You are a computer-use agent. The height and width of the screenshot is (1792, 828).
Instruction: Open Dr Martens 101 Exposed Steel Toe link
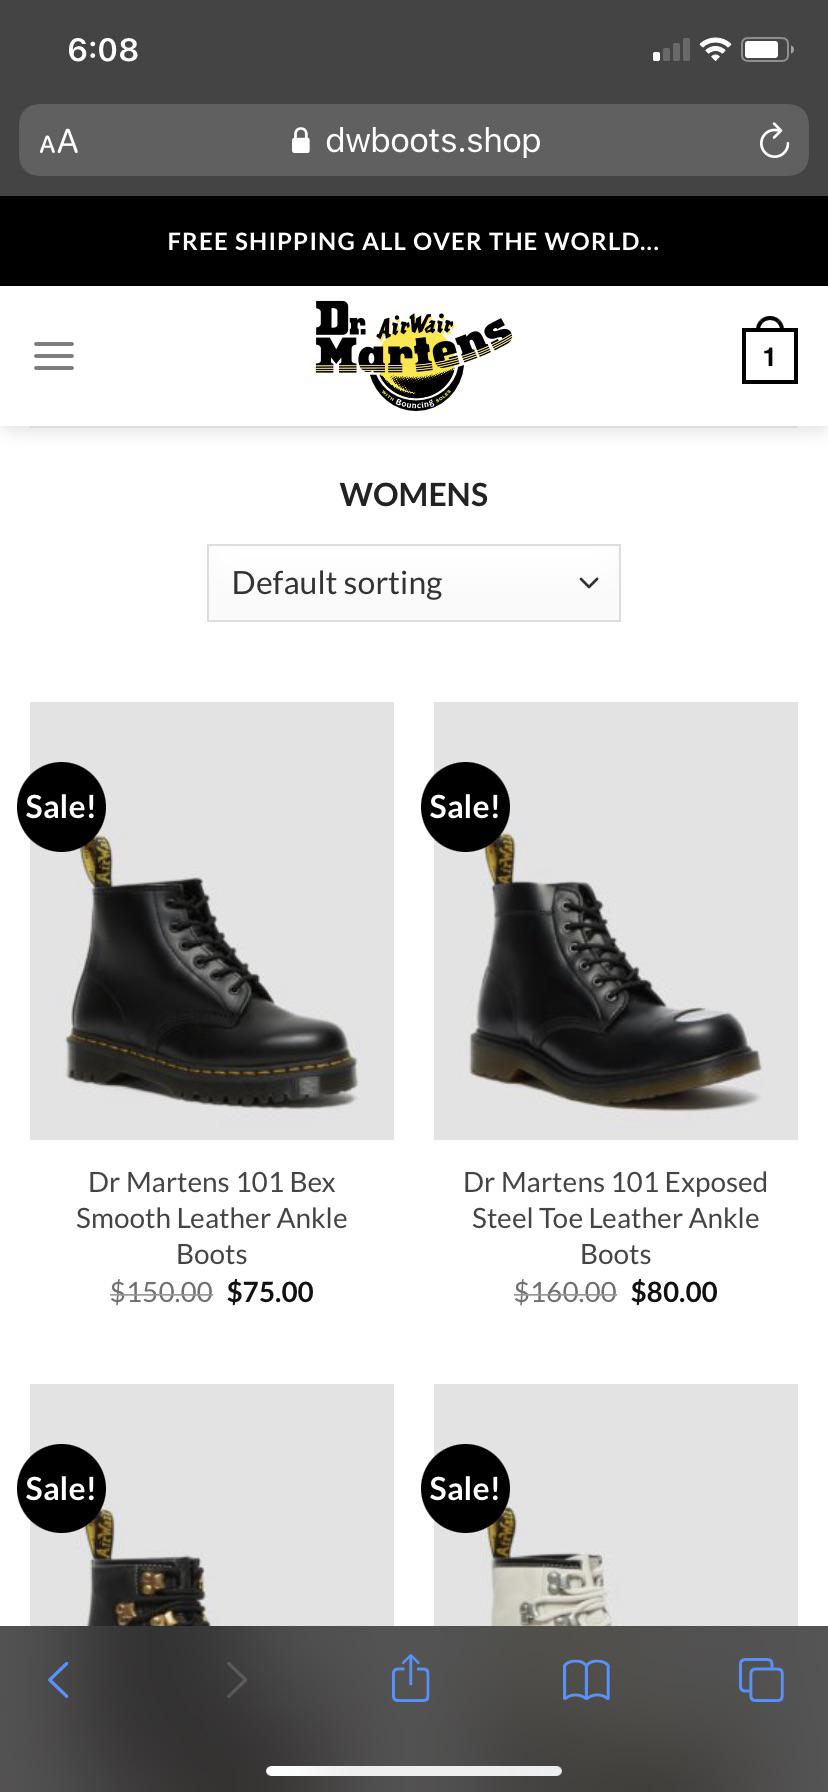tap(615, 1218)
